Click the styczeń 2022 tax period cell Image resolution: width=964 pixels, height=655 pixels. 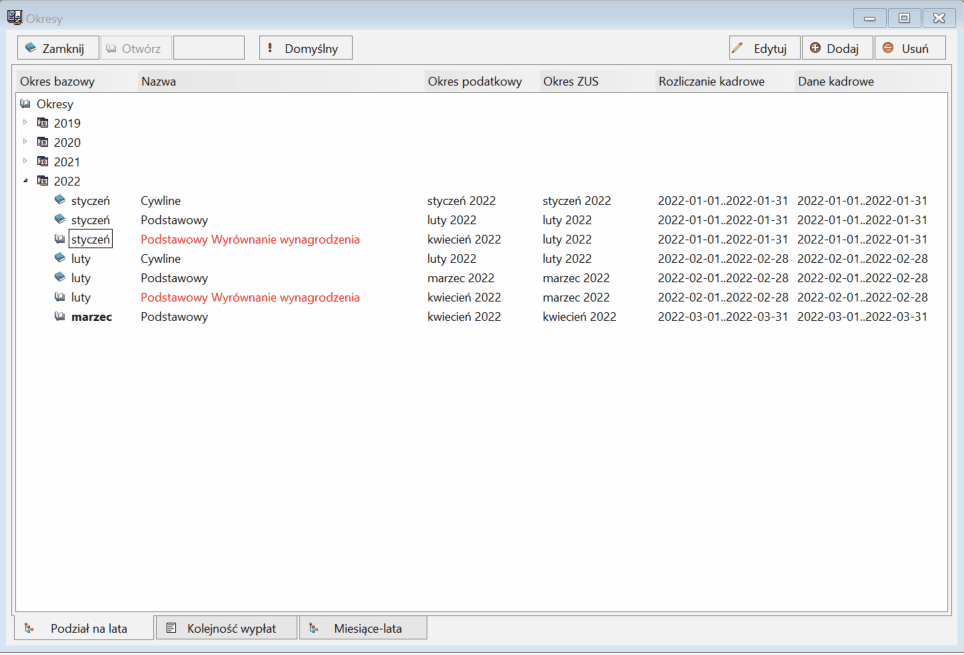[x=461, y=200]
